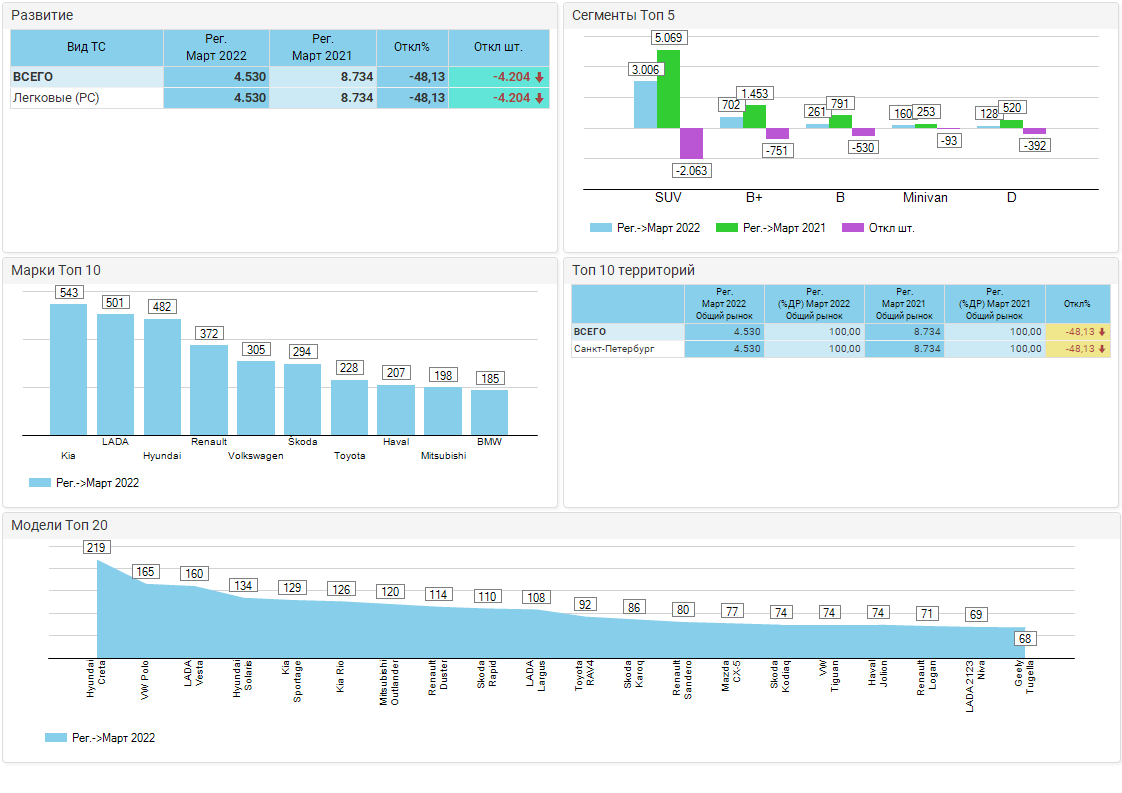Click the 219 data label for Hyundai Creta
Viewport: 1122px width, 793px height.
[x=96, y=547]
